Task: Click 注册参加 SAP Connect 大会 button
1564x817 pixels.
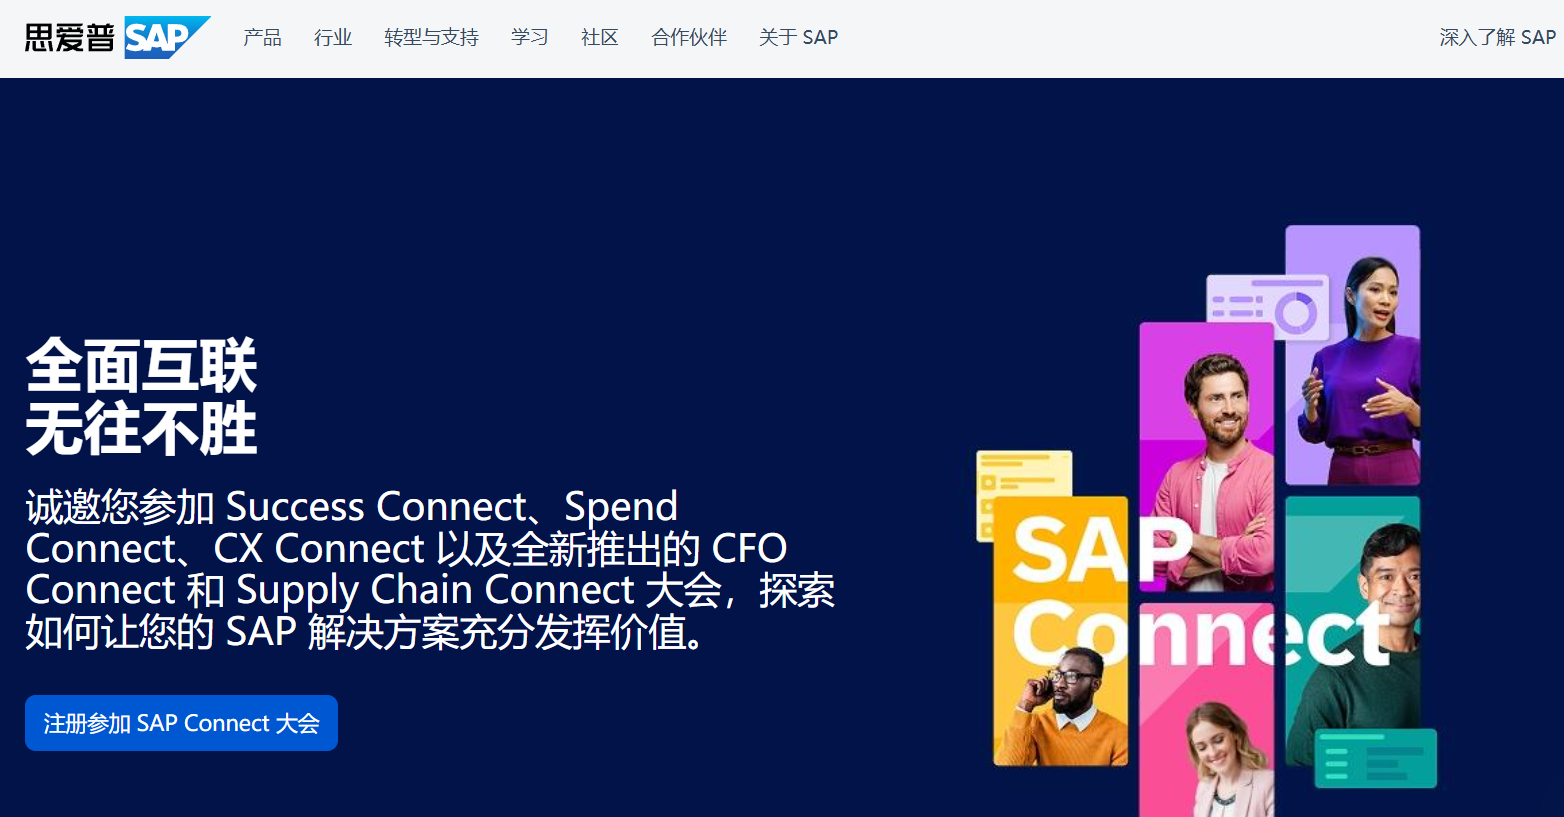Action: tap(181, 723)
